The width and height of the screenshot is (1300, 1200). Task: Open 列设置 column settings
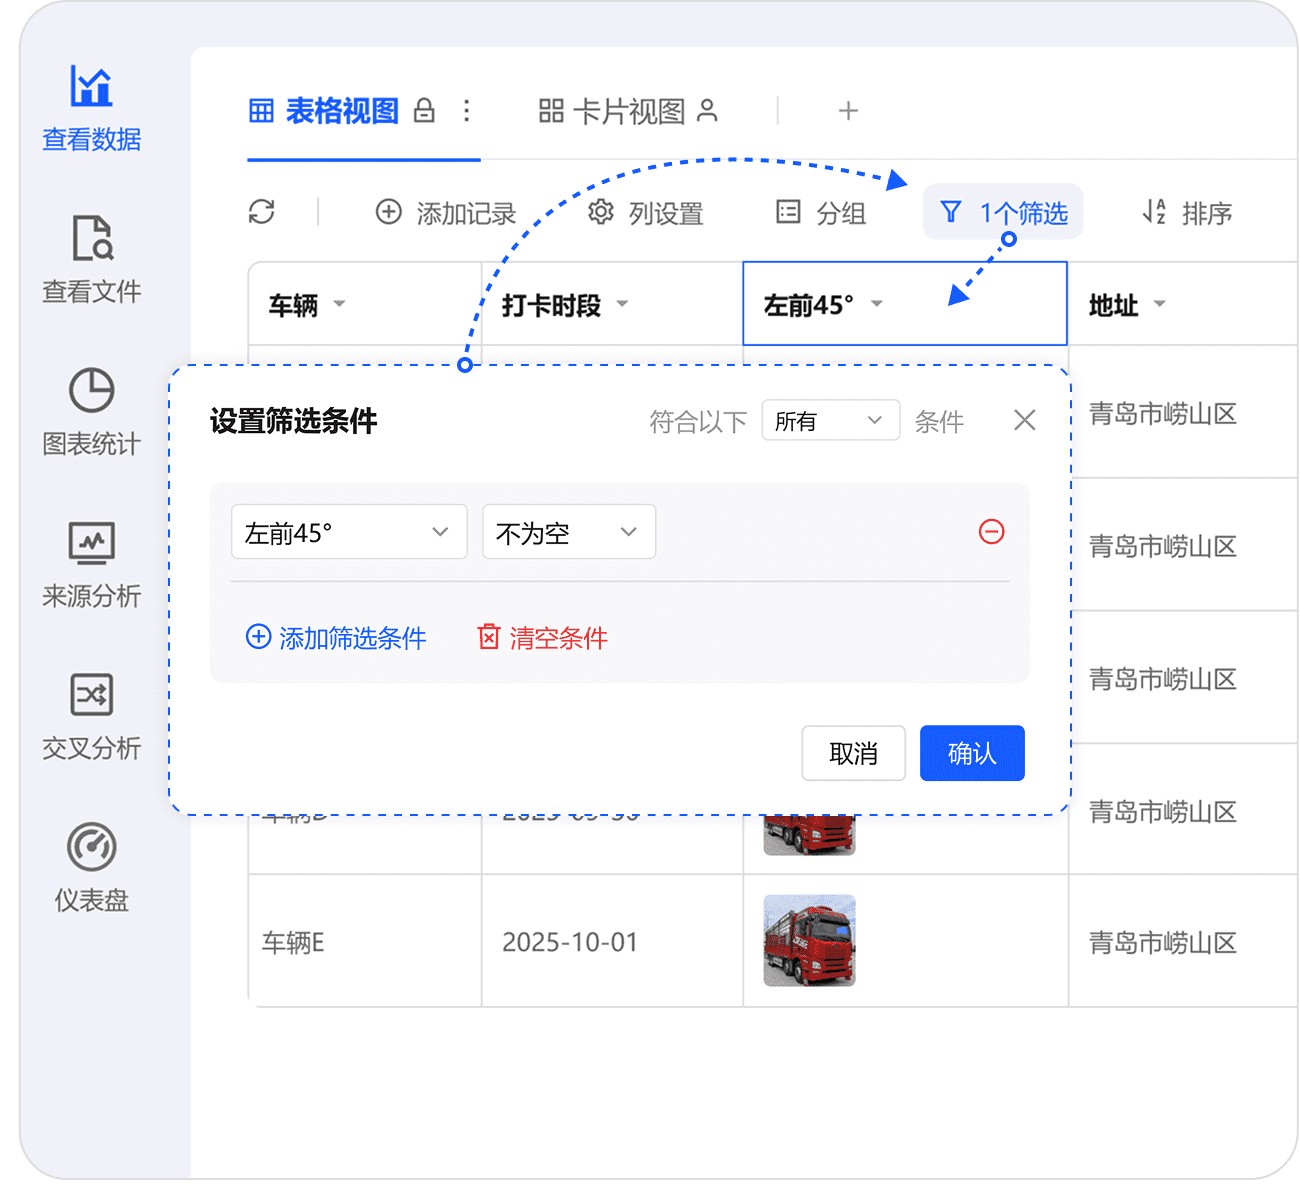point(646,213)
